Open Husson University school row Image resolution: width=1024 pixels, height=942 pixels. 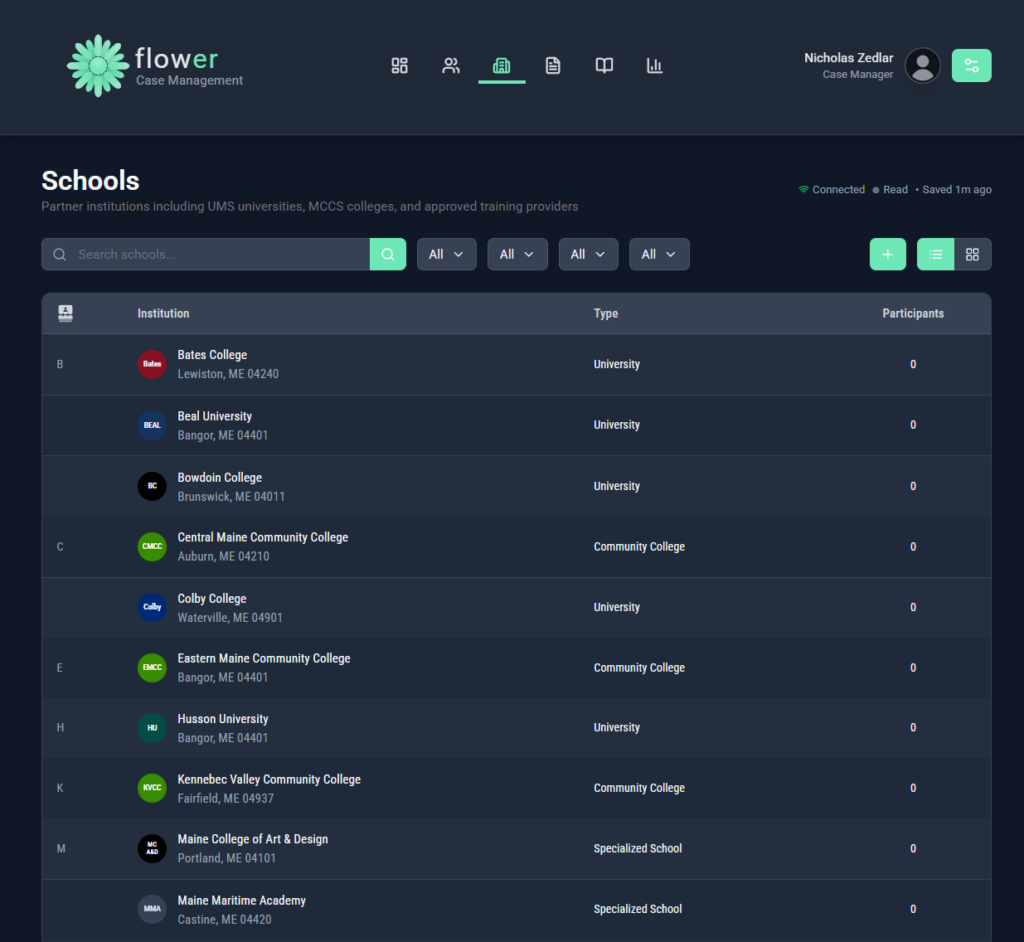click(x=223, y=719)
